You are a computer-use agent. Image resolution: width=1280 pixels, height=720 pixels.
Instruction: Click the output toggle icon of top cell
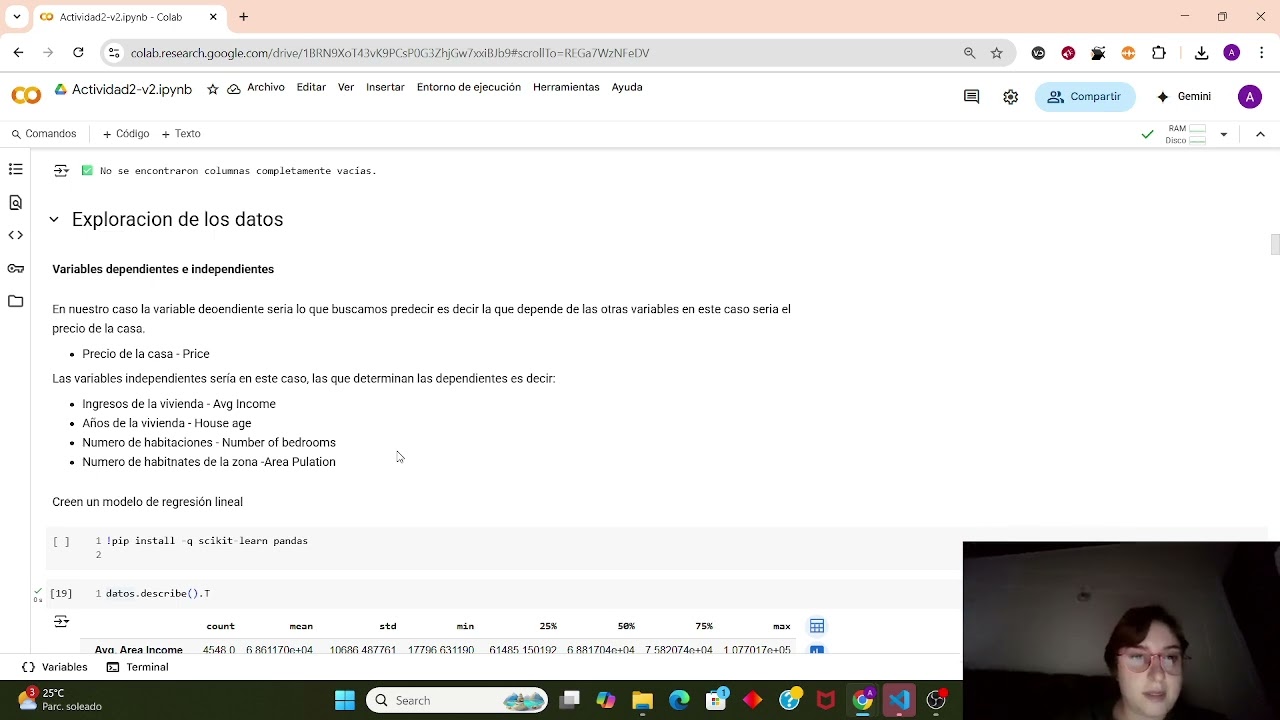pyautogui.click(x=61, y=171)
